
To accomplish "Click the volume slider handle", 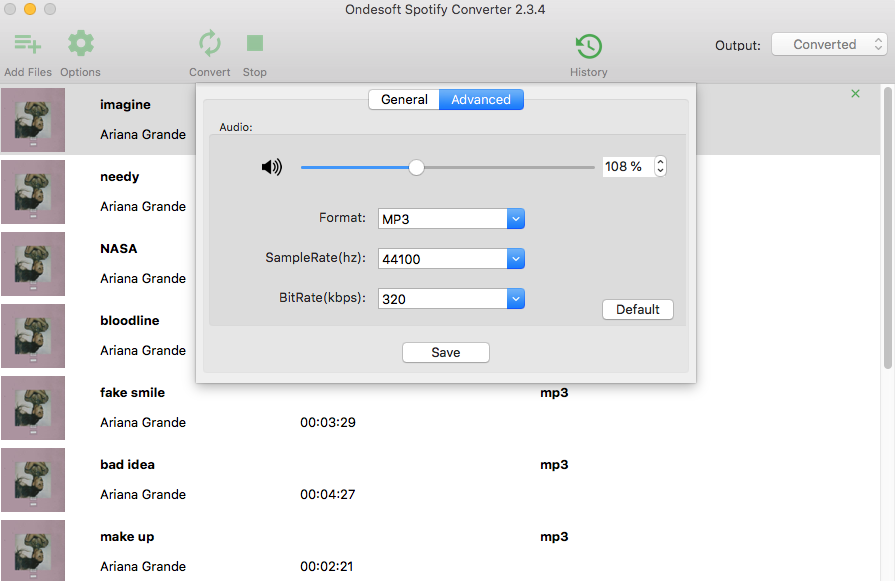I will pos(417,167).
